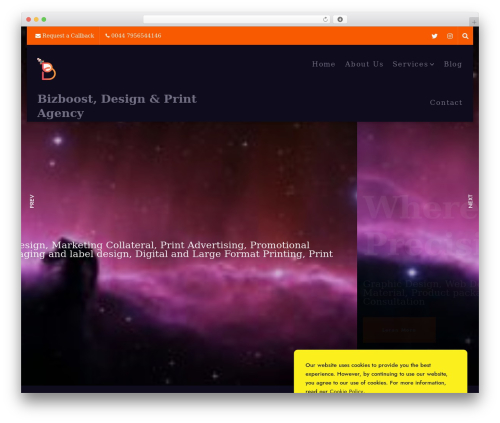
Task: Click the search magnifier icon
Action: tap(465, 36)
